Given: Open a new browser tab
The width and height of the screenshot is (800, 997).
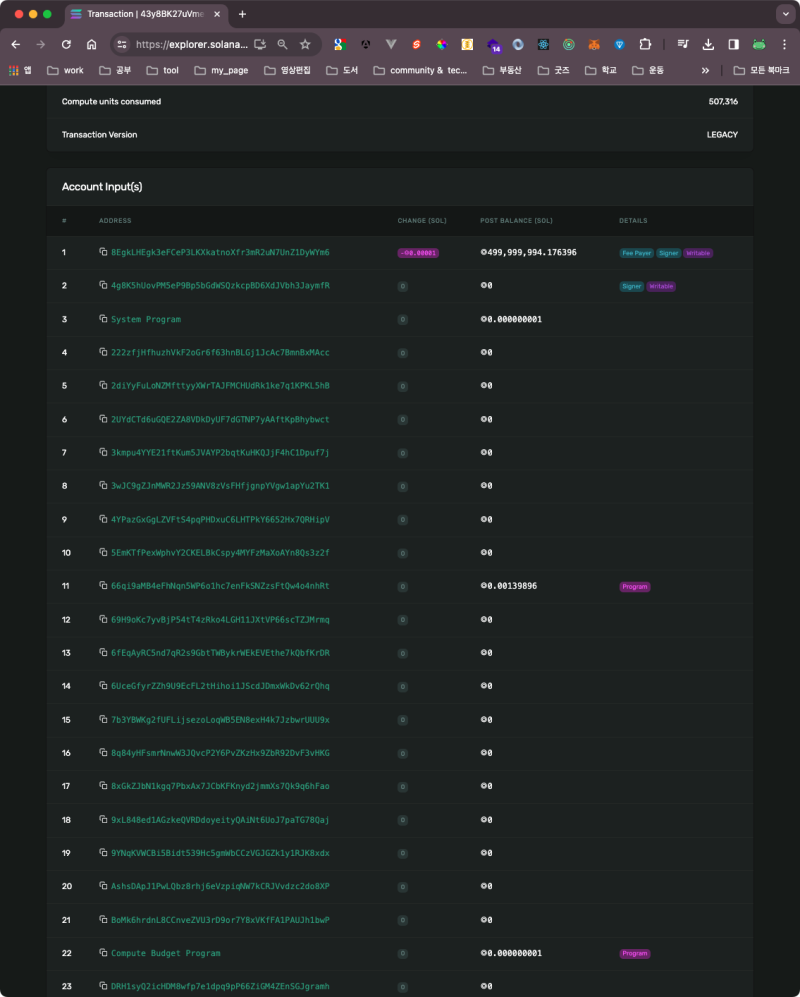Looking at the screenshot, I should click(x=242, y=14).
